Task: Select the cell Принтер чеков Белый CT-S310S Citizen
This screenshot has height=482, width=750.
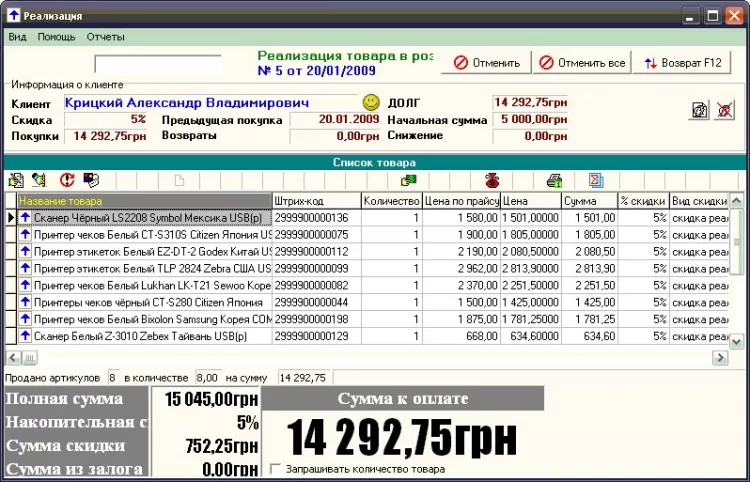Action: [145, 235]
